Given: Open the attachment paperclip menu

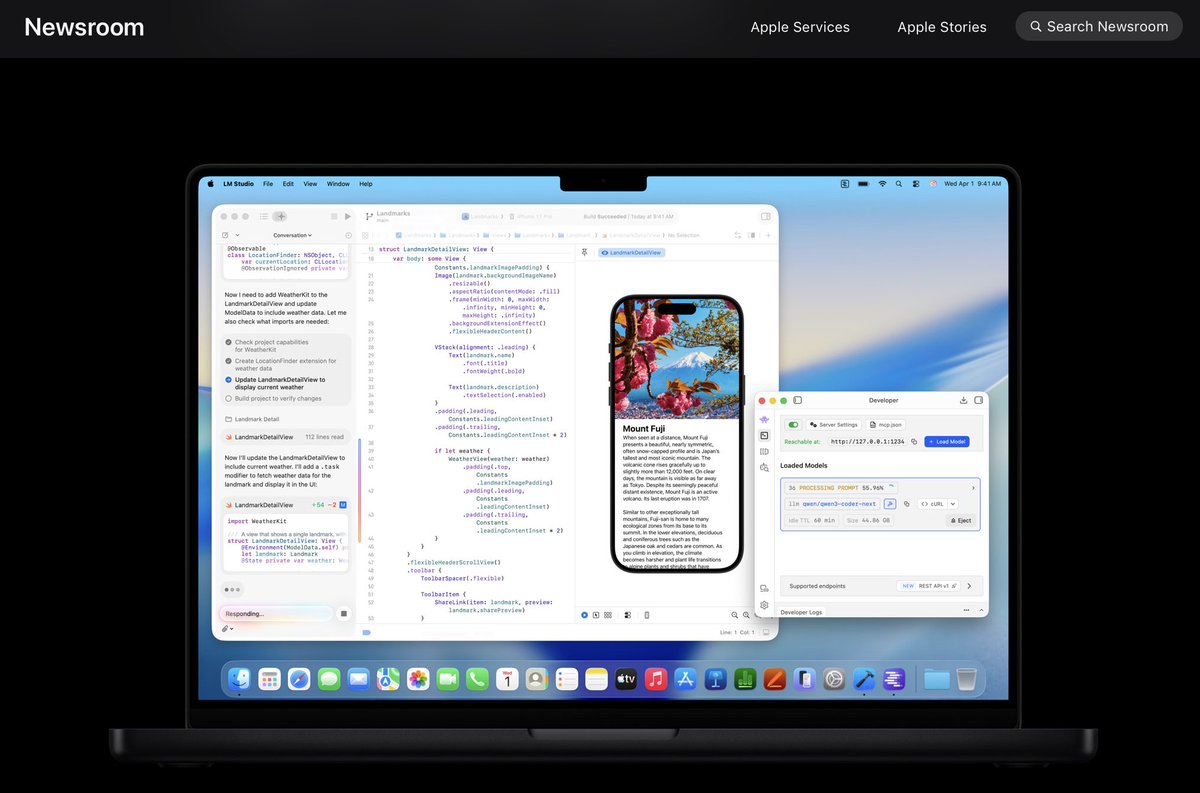Looking at the screenshot, I should [228, 629].
